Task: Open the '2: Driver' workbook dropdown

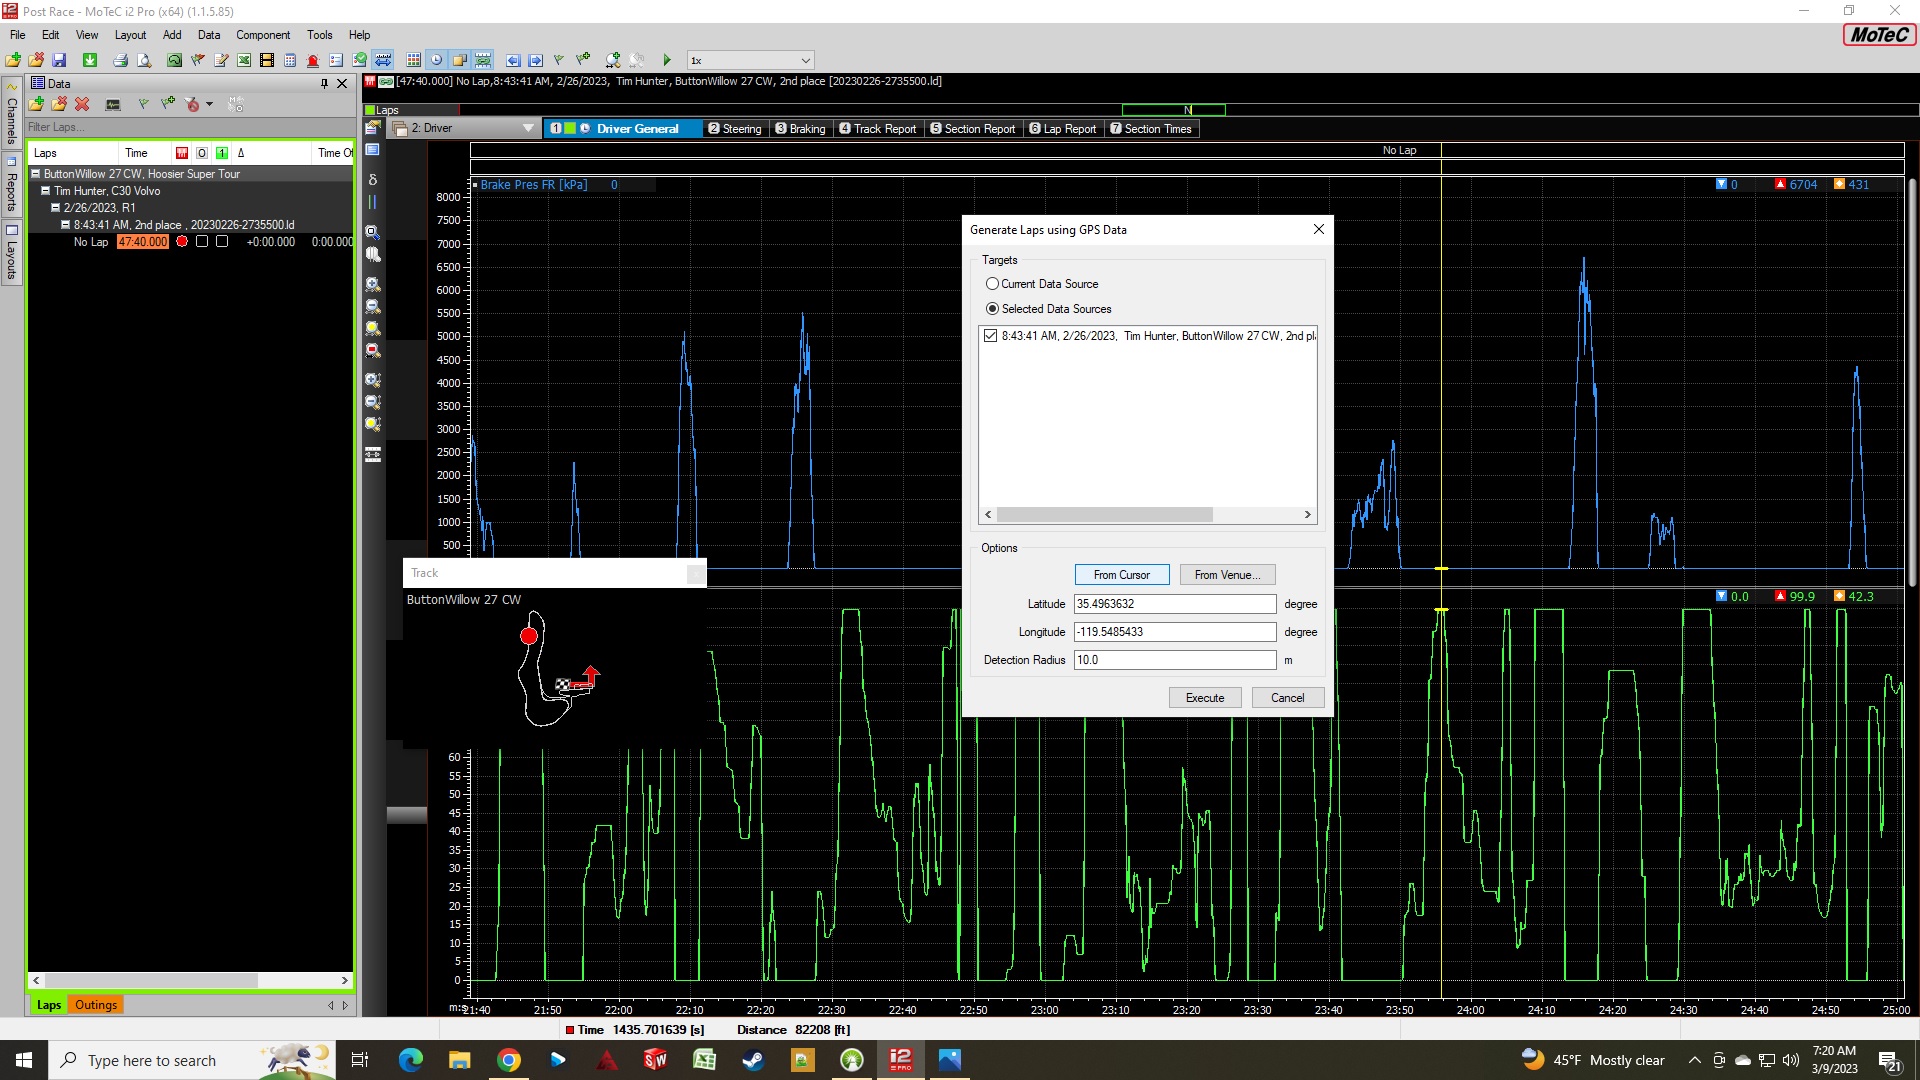Action: tap(528, 128)
